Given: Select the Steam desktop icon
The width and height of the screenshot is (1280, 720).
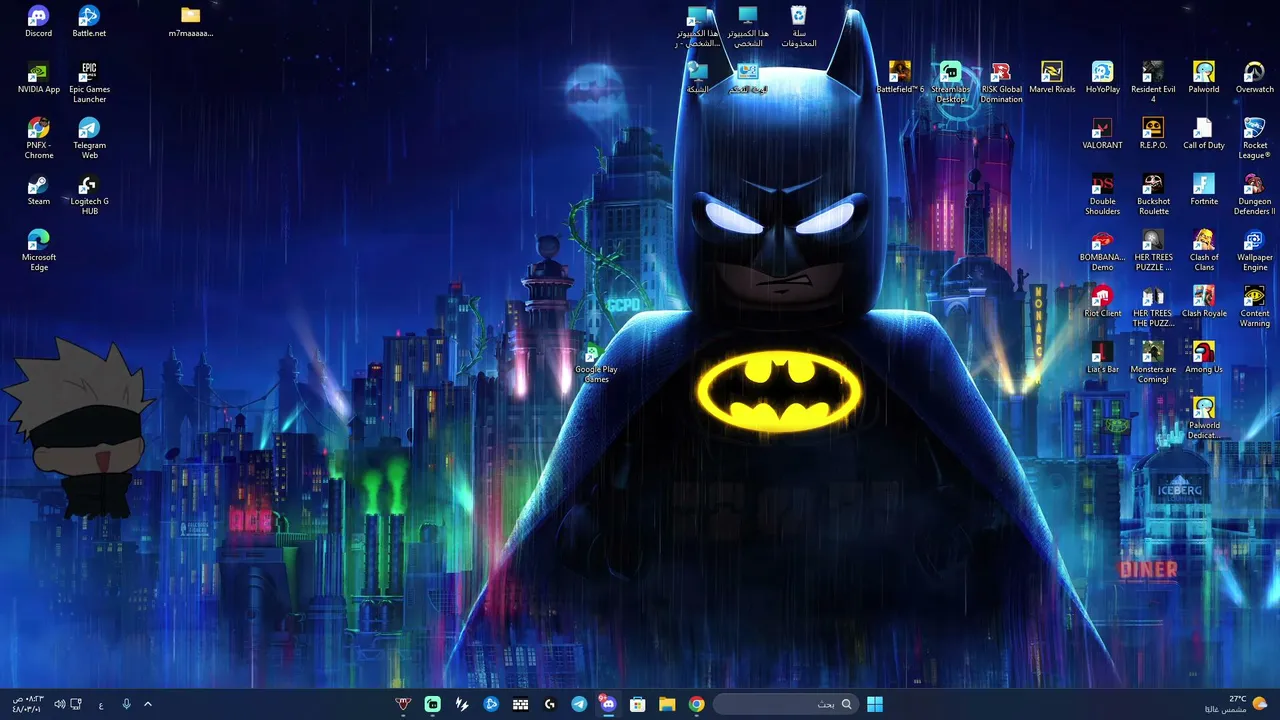Looking at the screenshot, I should pos(38,189).
